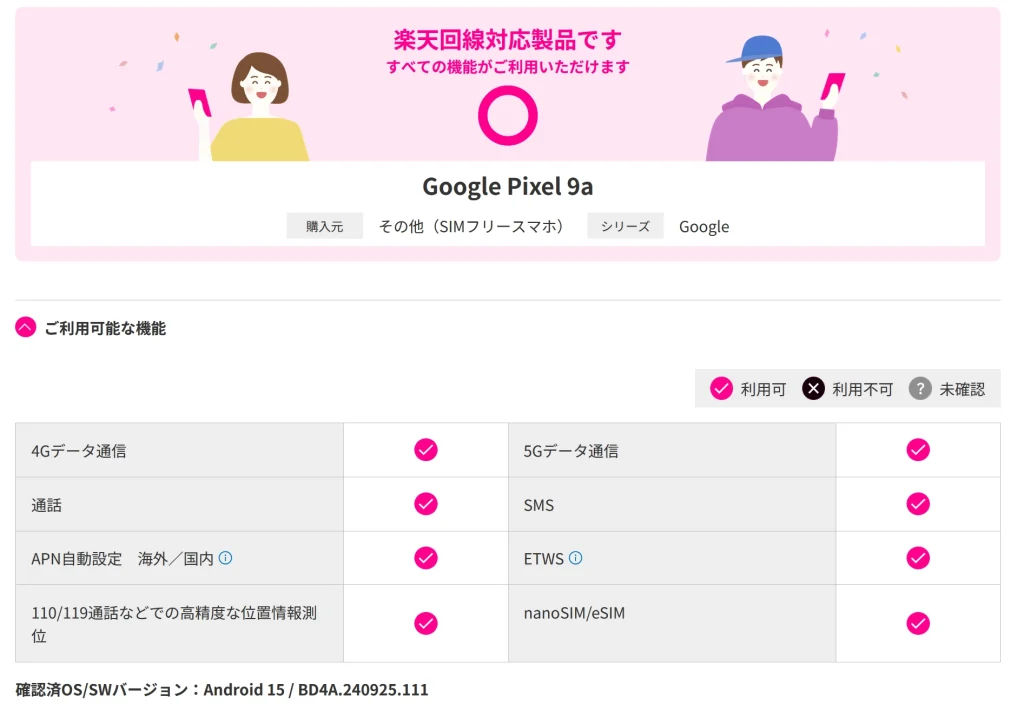Click the checkmark icon for 4Gデータ通信
The image size is (1024, 710).
tap(426, 449)
